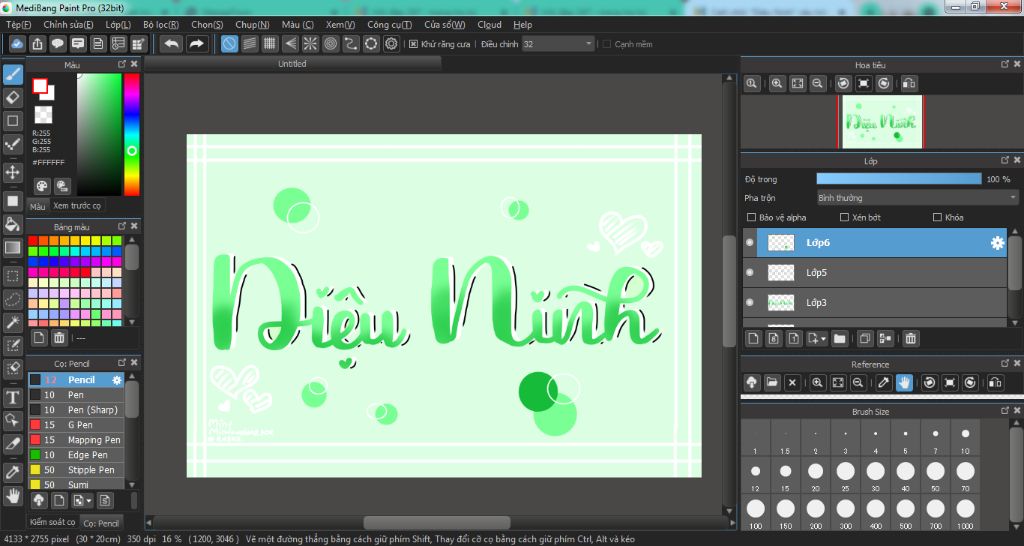Screen dimensions: 1024x546
Task: Select the Gradient tool
Action: (12, 248)
